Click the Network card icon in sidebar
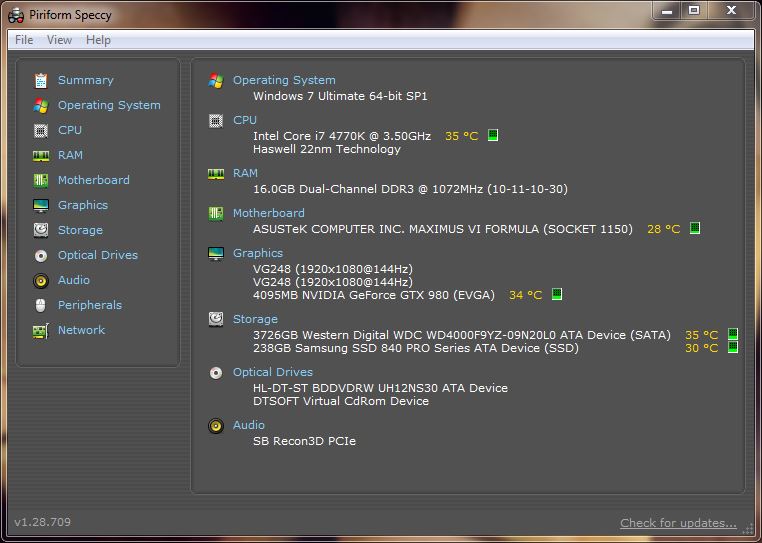This screenshot has height=543, width=762. (41, 331)
